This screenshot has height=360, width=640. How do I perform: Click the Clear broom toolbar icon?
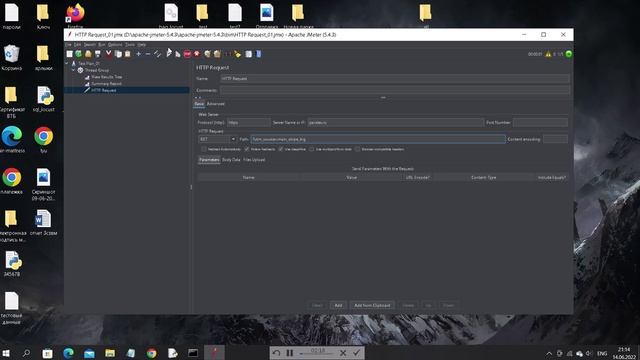[x=207, y=54]
